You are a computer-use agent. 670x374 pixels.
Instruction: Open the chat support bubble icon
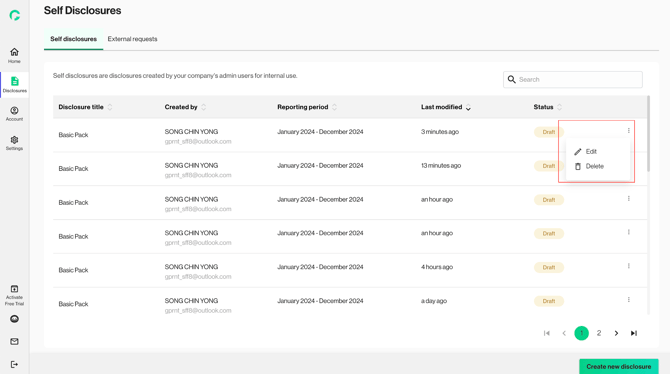click(x=14, y=319)
